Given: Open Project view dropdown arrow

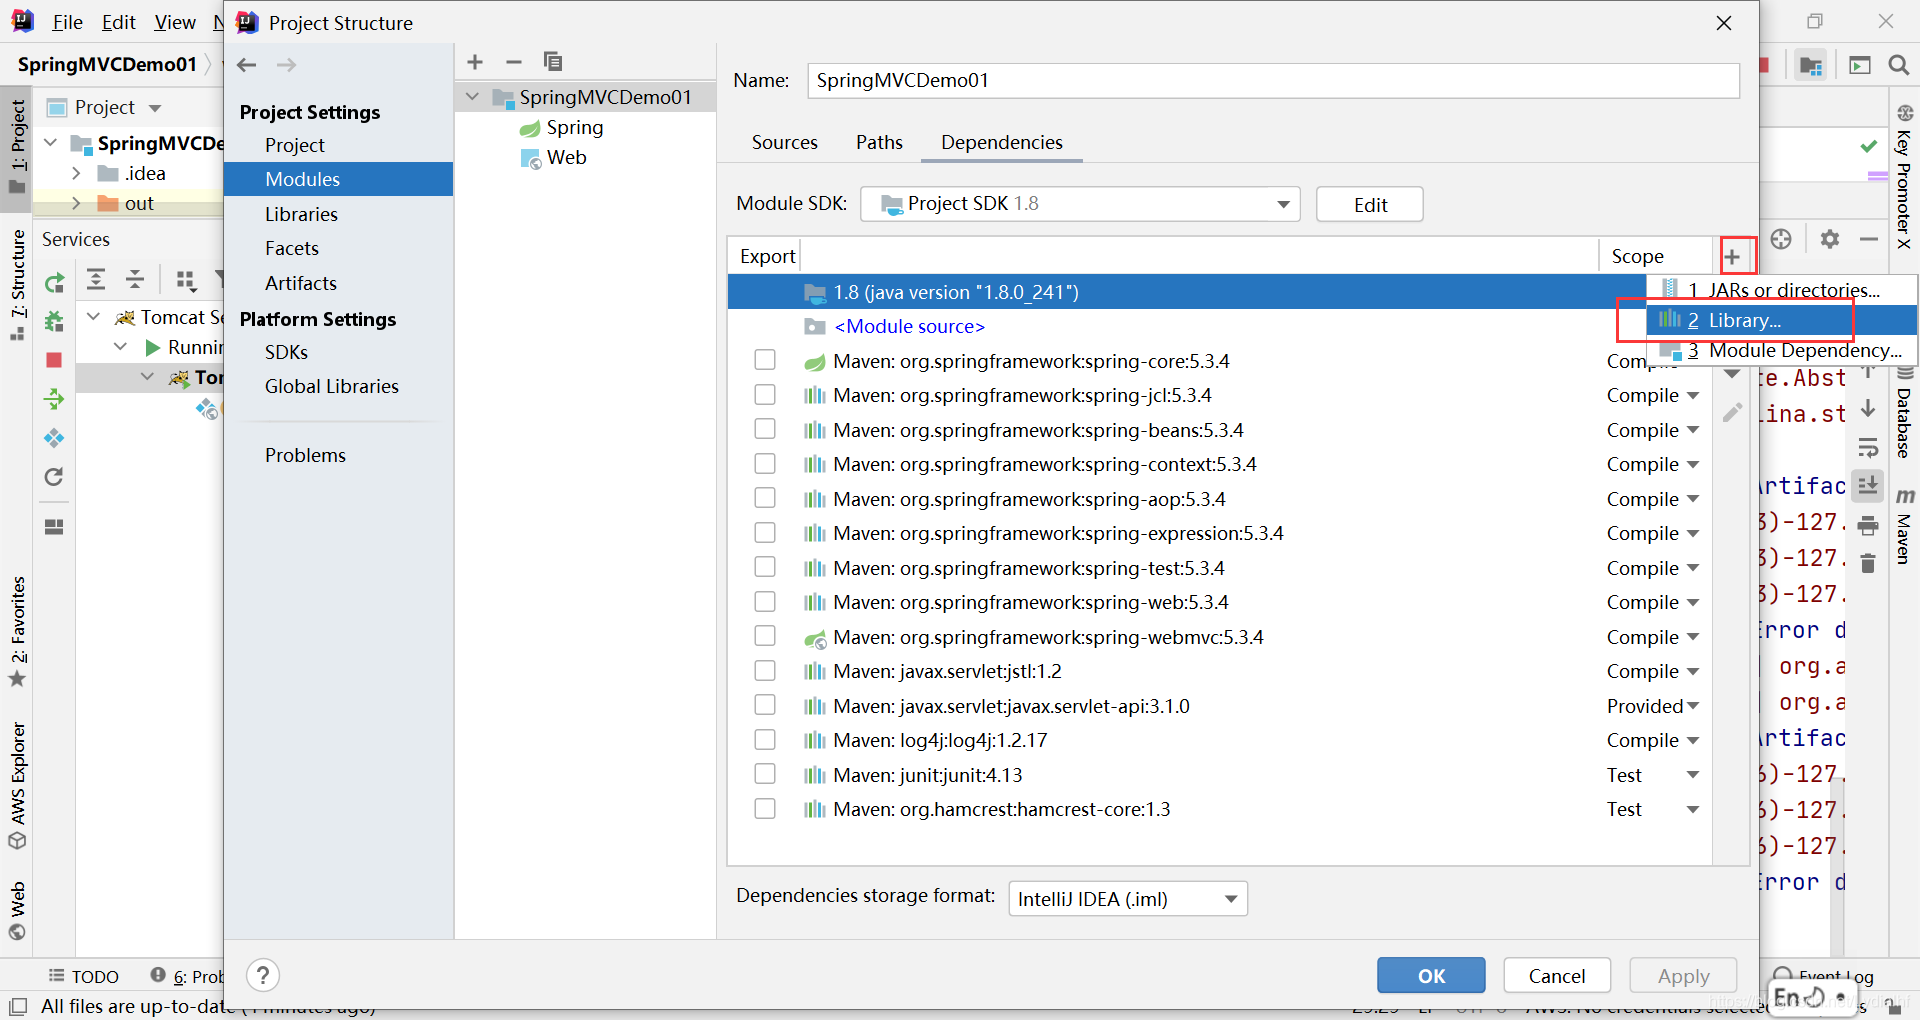Looking at the screenshot, I should [x=155, y=108].
